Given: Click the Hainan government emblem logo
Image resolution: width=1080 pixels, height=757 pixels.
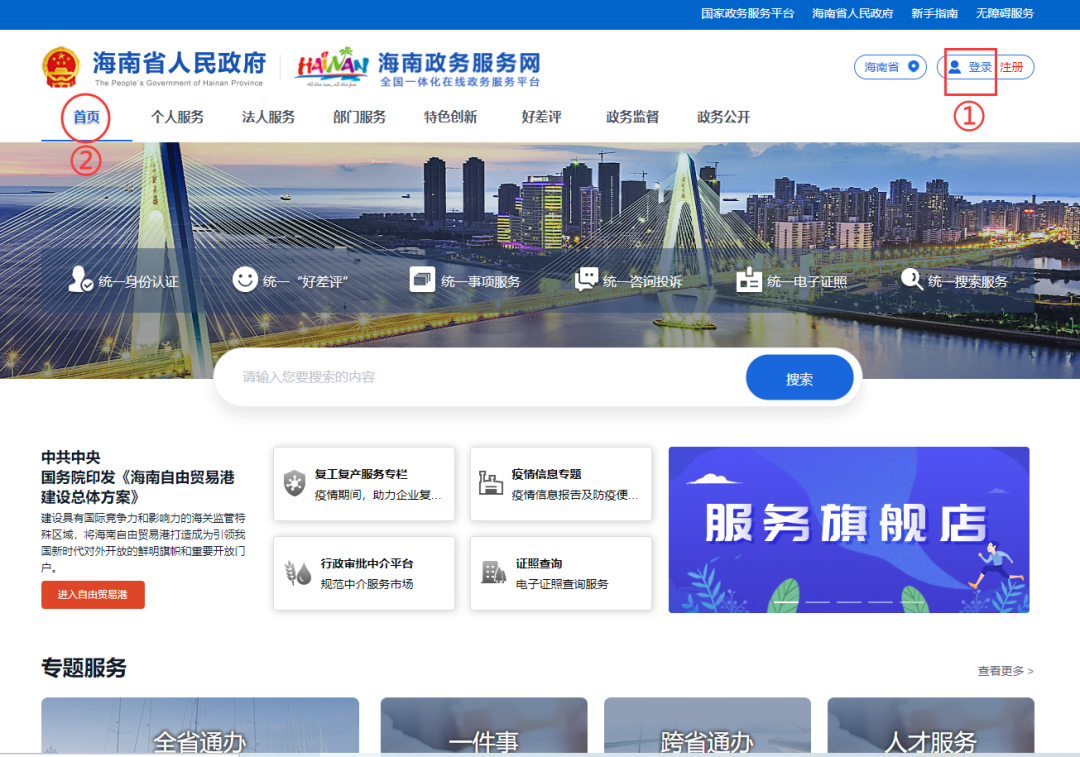Looking at the screenshot, I should pyautogui.click(x=62, y=68).
